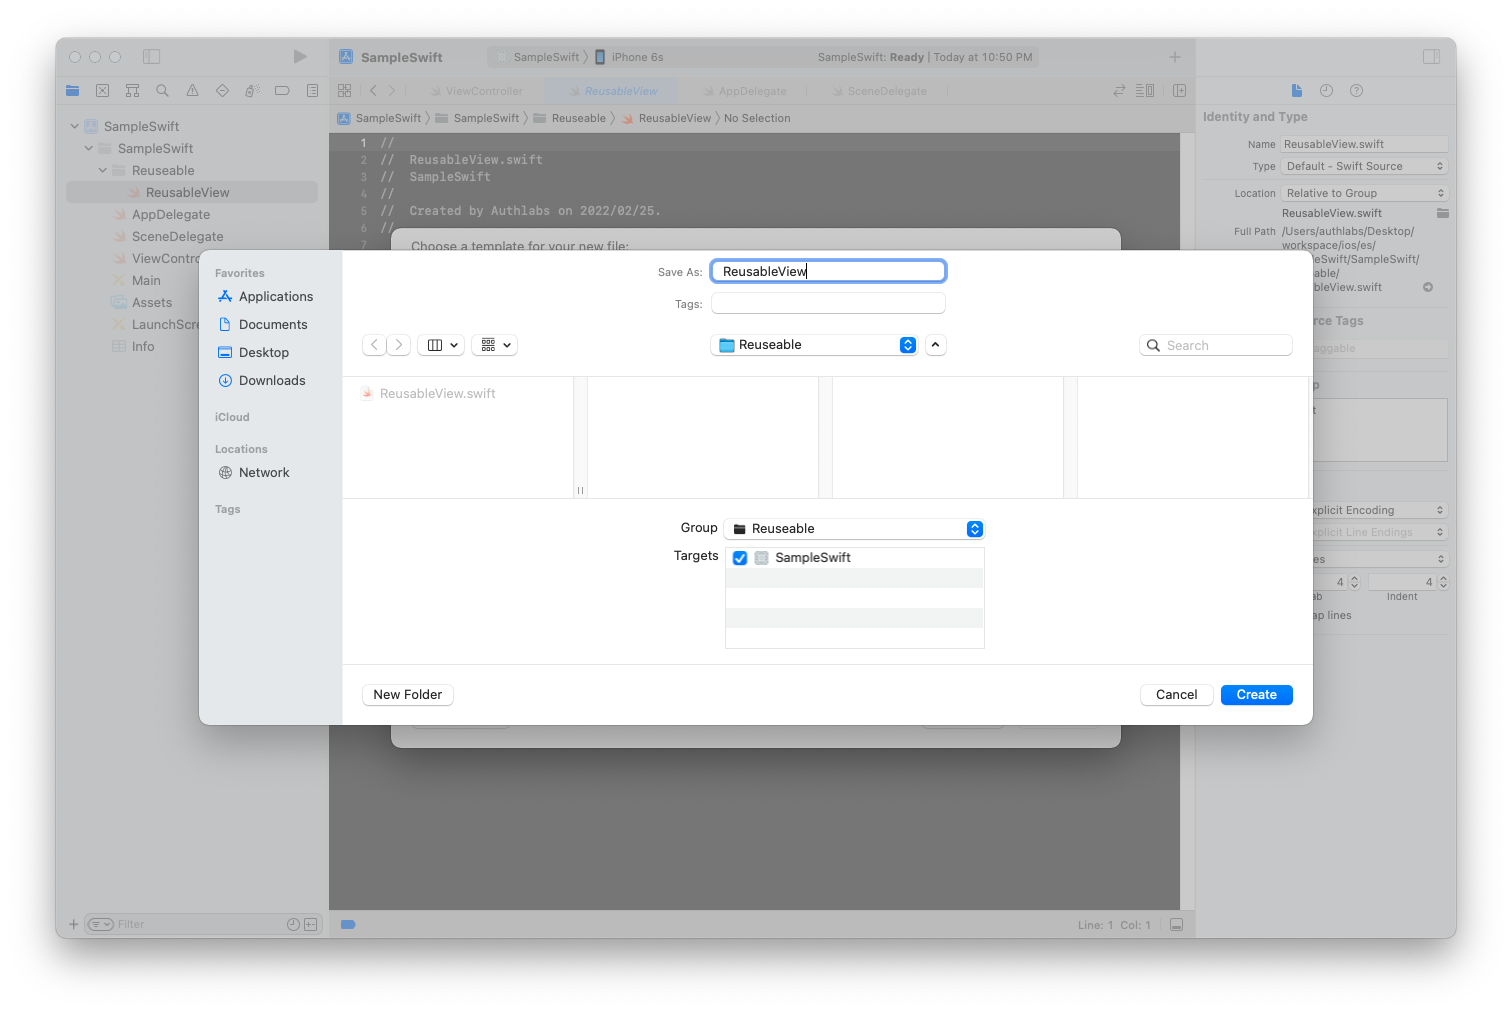The width and height of the screenshot is (1512, 1012).
Task: Click the Save As name field
Action: 828,272
